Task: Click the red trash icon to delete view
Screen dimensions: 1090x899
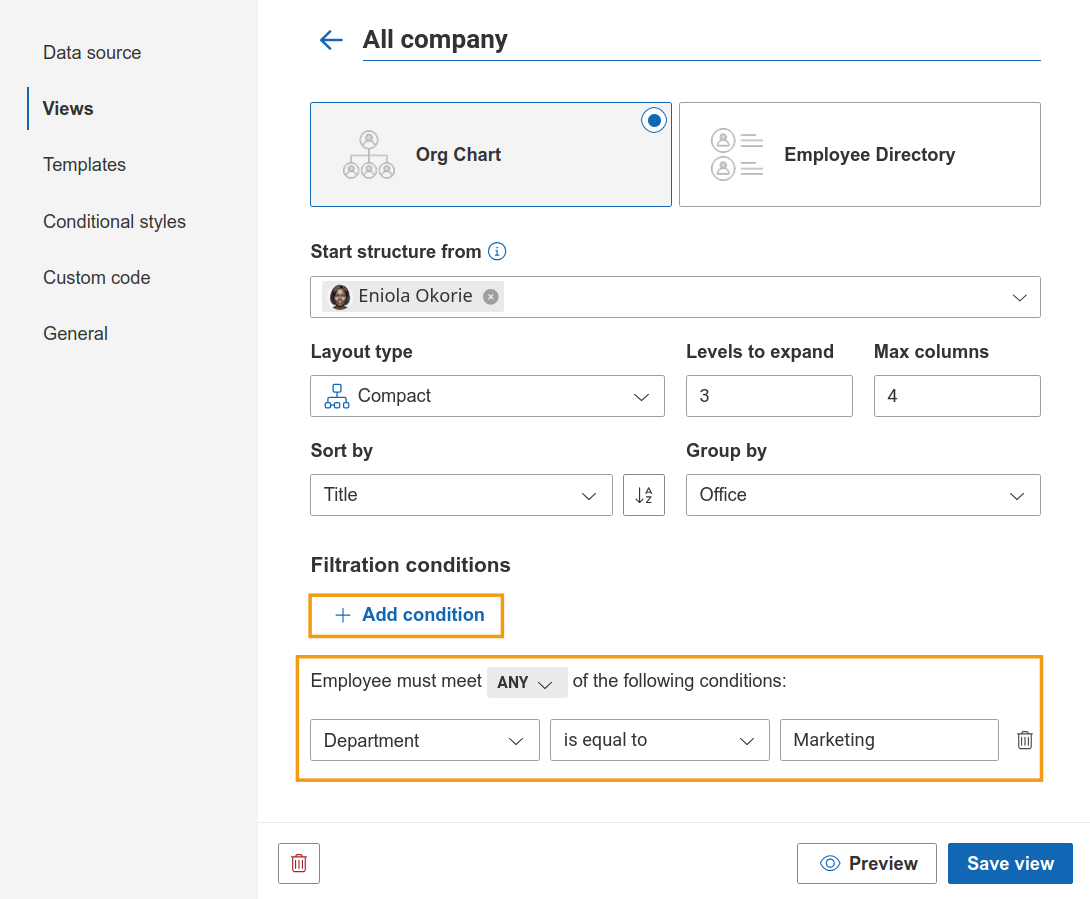Action: coord(299,864)
